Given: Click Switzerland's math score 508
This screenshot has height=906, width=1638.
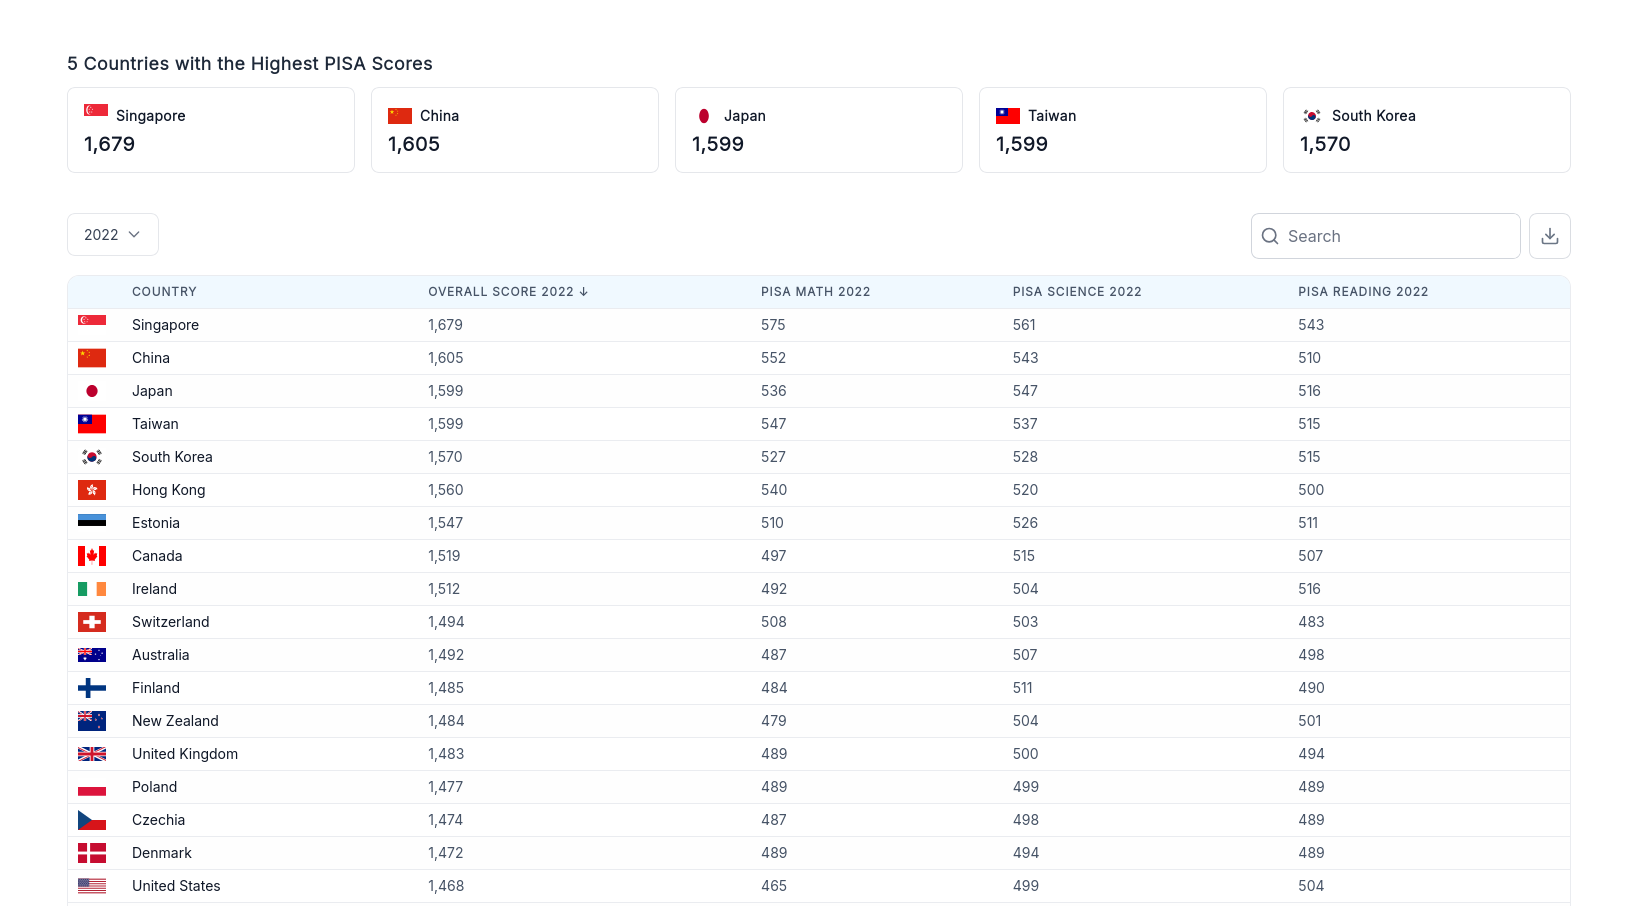Looking at the screenshot, I should tap(774, 622).
